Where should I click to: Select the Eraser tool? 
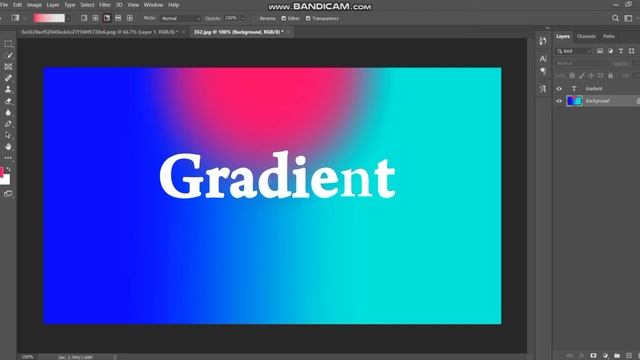click(8, 101)
